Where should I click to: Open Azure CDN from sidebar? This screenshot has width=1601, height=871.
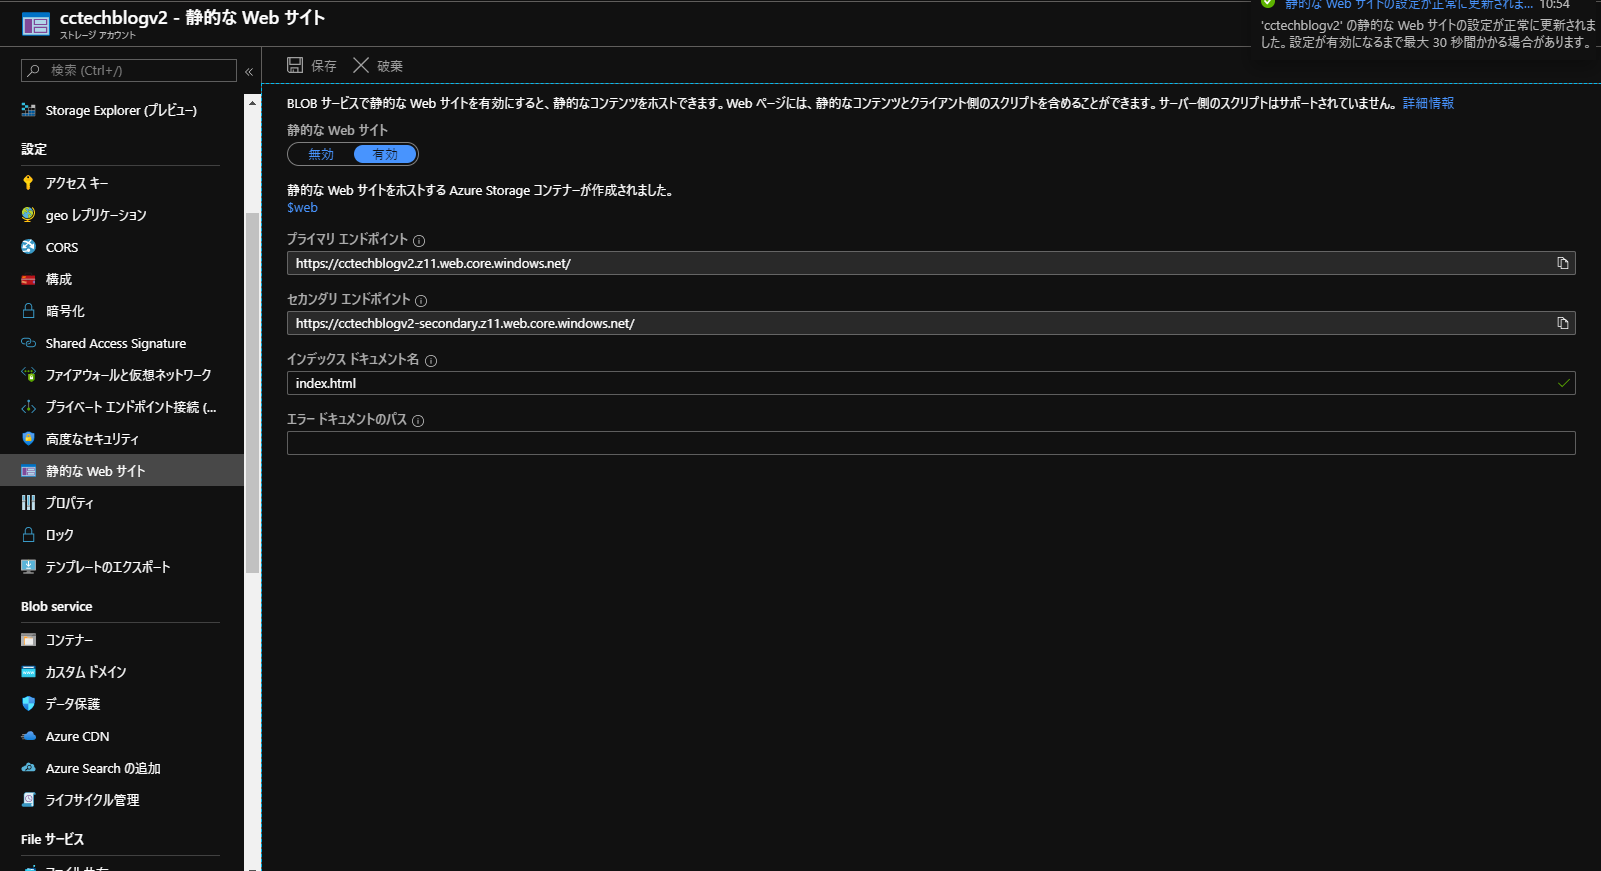click(77, 736)
